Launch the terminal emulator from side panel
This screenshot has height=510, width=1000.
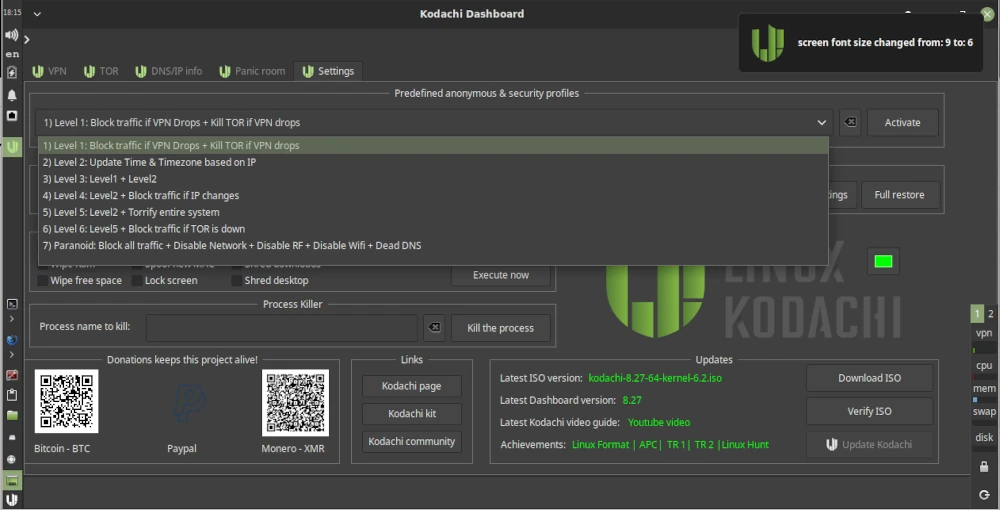(x=12, y=304)
